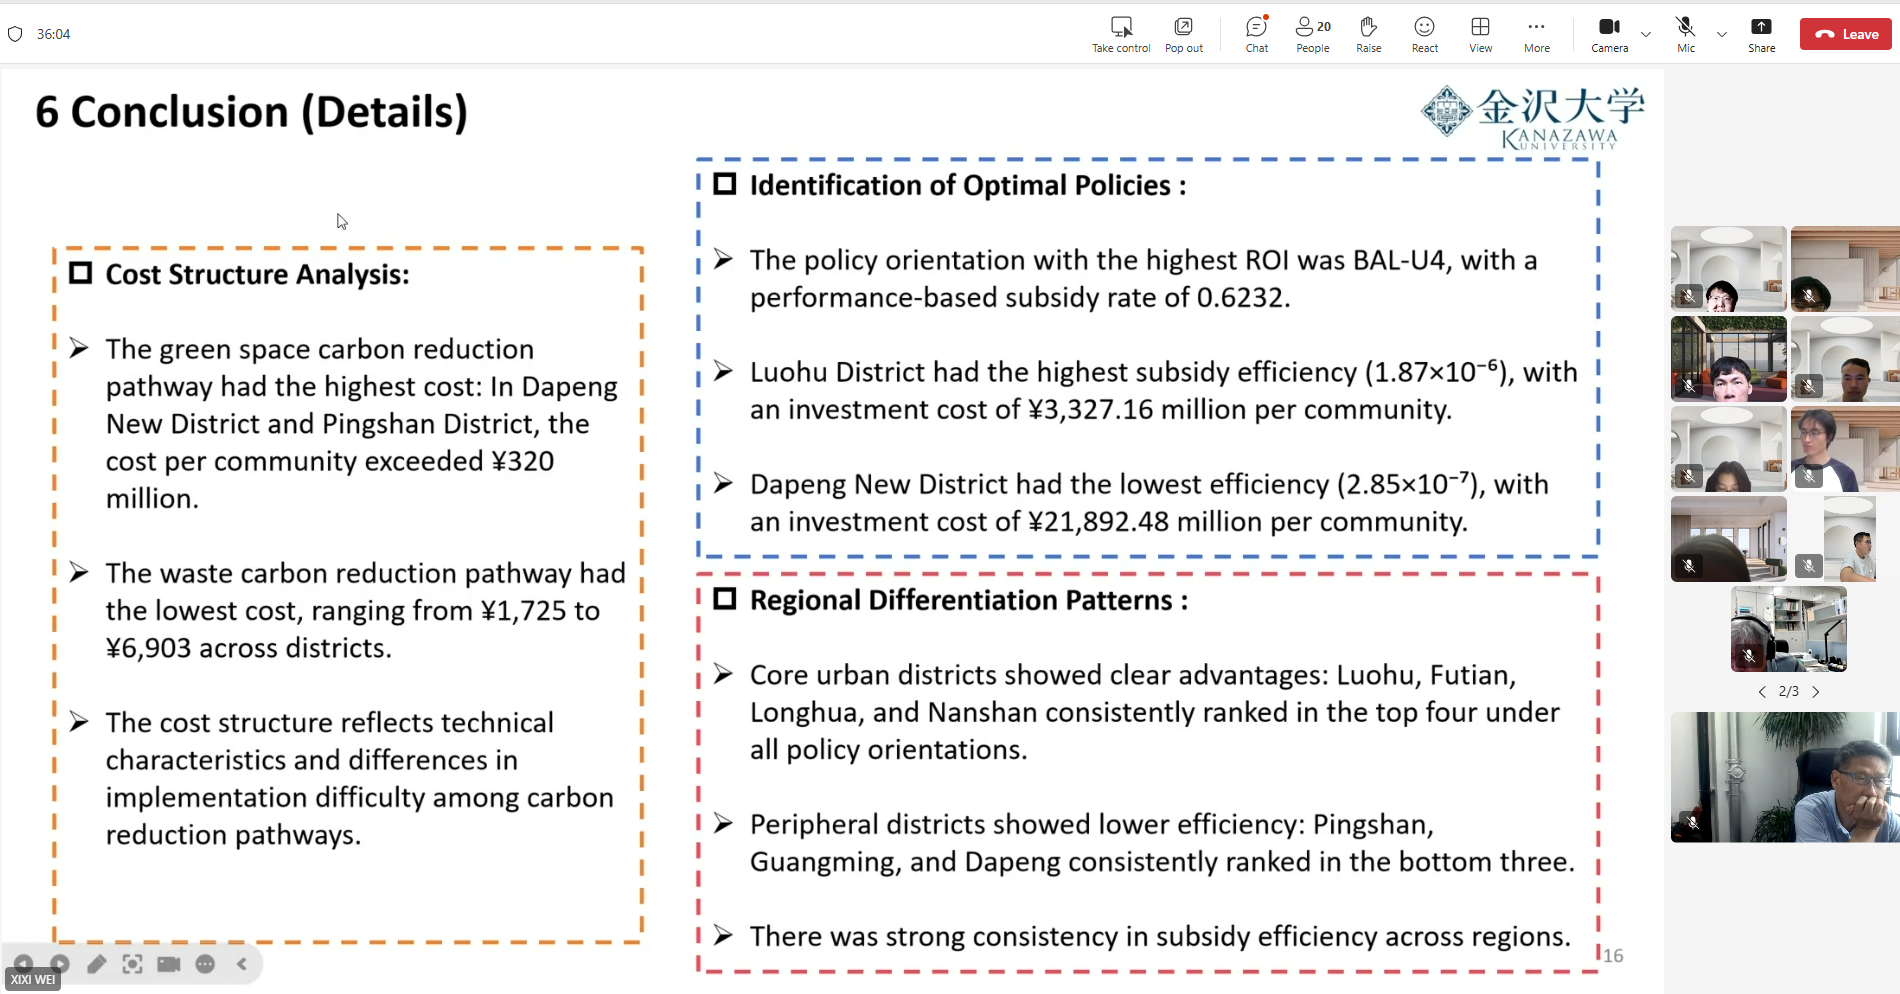Viewport: 1900px width, 994px height.
Task: Click the focus frame icon on slide toolbar
Action: click(x=132, y=964)
